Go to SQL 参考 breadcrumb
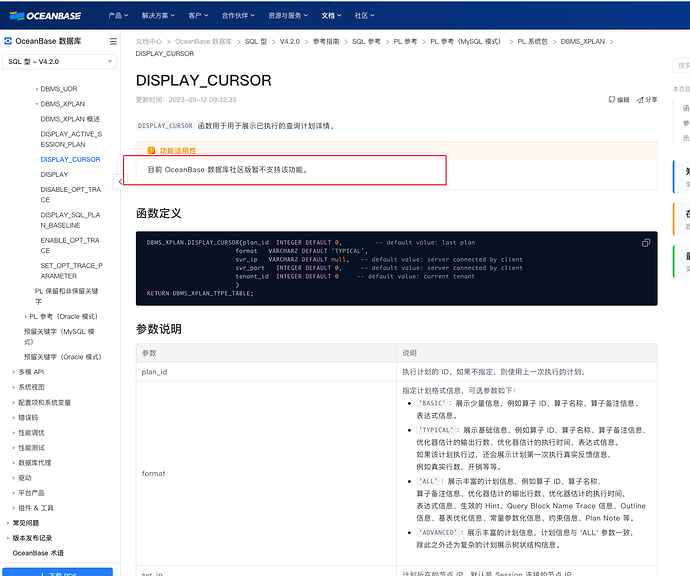The width and height of the screenshot is (690, 576). [x=366, y=41]
